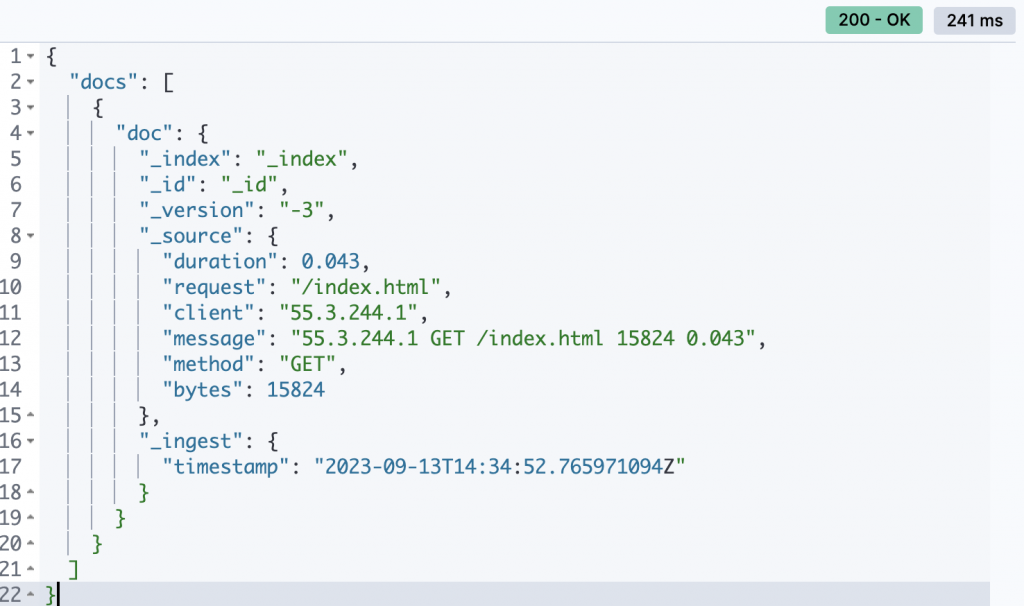Collapse the "docs" array fold arrow on line 2
1024x606 pixels.
[x=31, y=82]
